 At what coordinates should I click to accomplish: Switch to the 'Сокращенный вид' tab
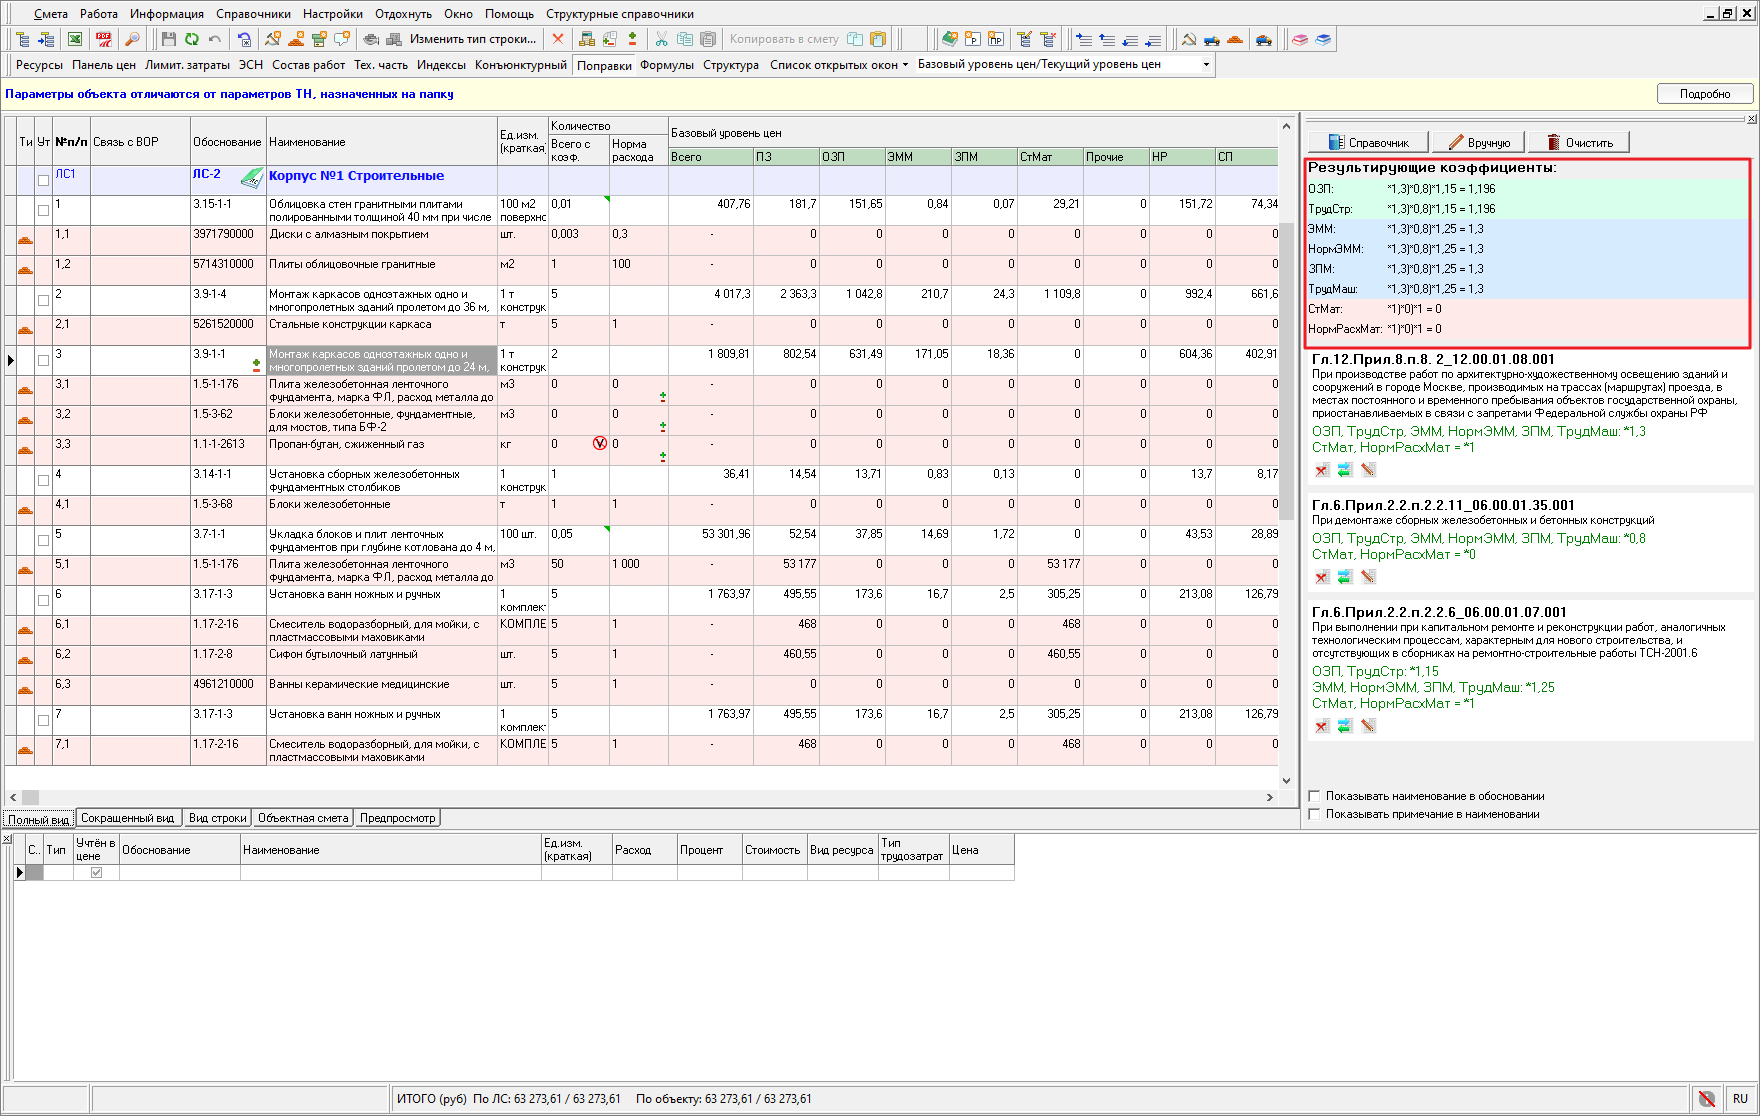pyautogui.click(x=127, y=818)
